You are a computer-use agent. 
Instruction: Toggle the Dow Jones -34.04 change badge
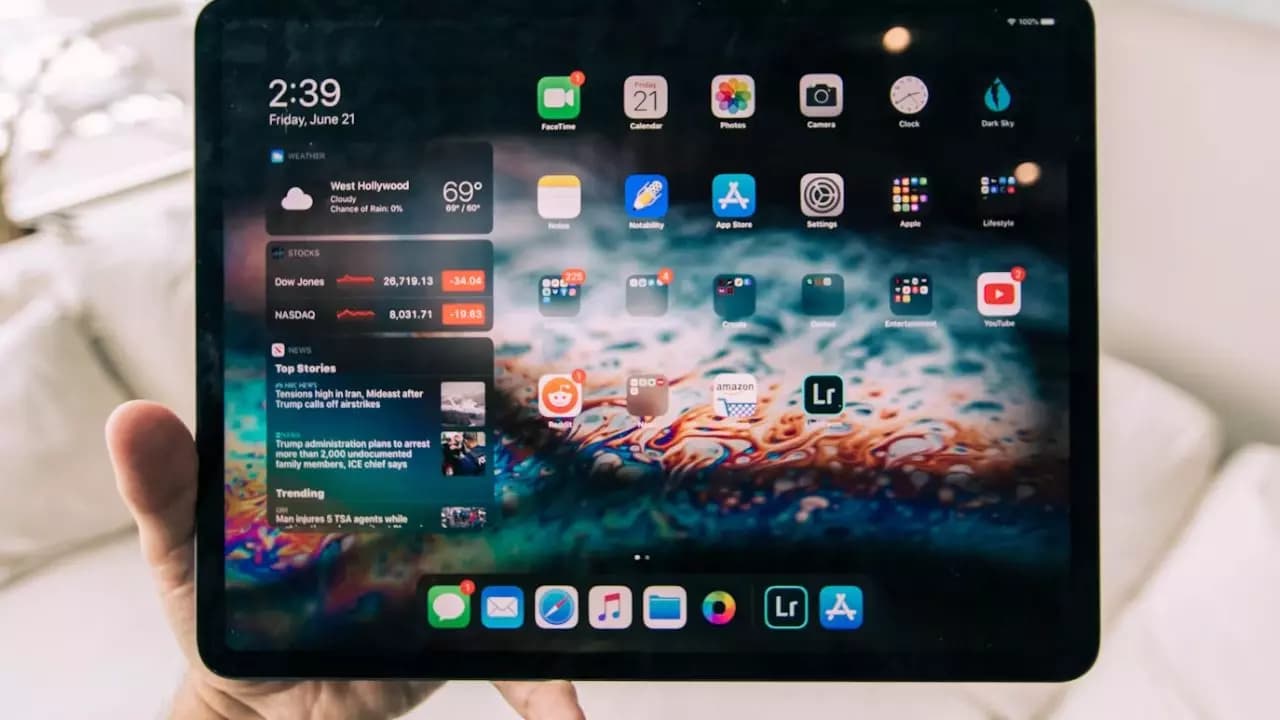tap(464, 281)
